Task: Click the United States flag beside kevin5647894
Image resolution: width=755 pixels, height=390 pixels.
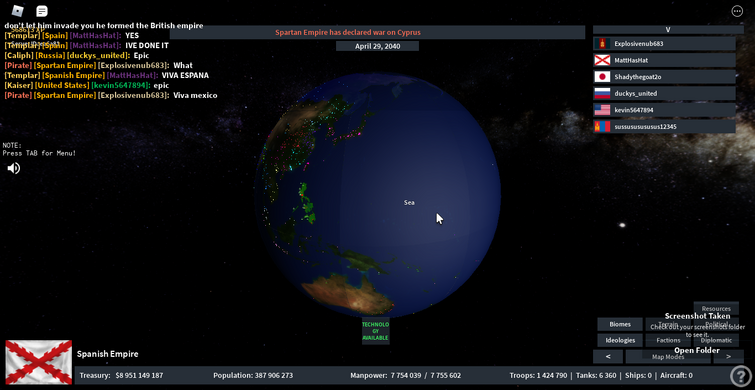Action: click(602, 110)
